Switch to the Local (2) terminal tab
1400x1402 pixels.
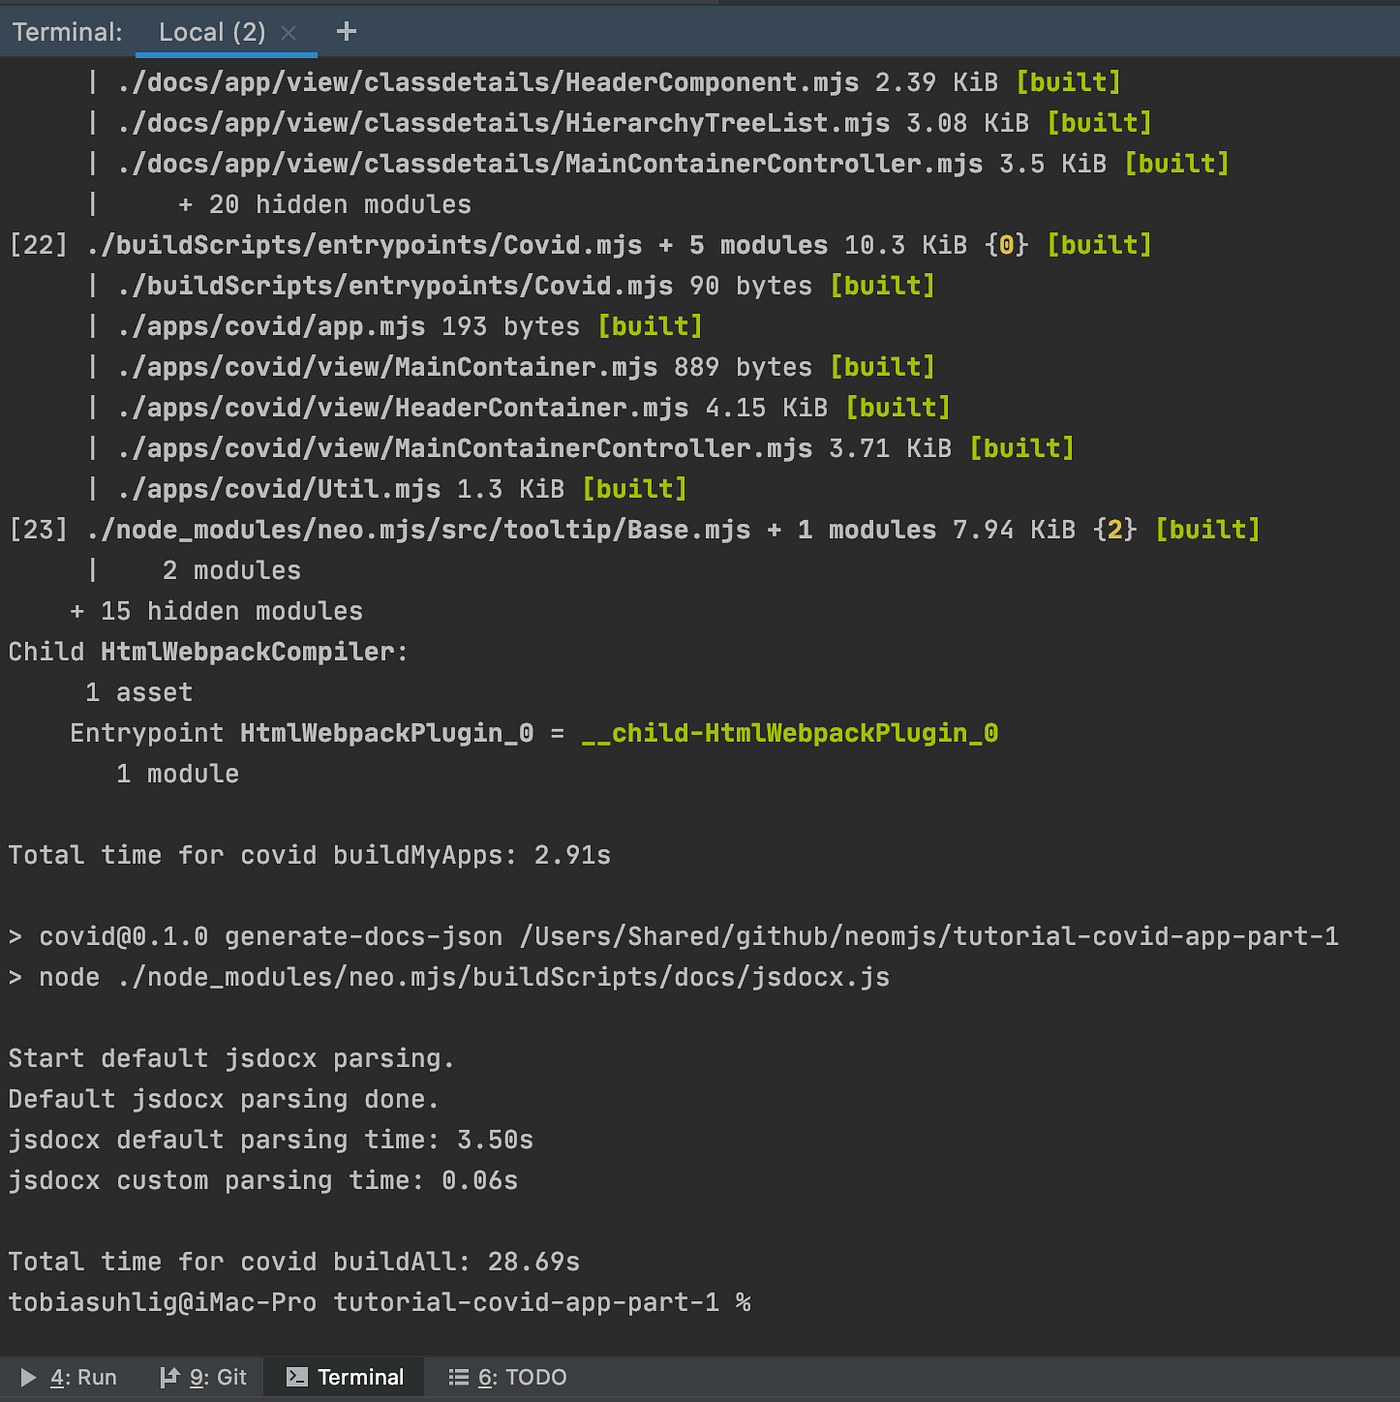coord(212,31)
